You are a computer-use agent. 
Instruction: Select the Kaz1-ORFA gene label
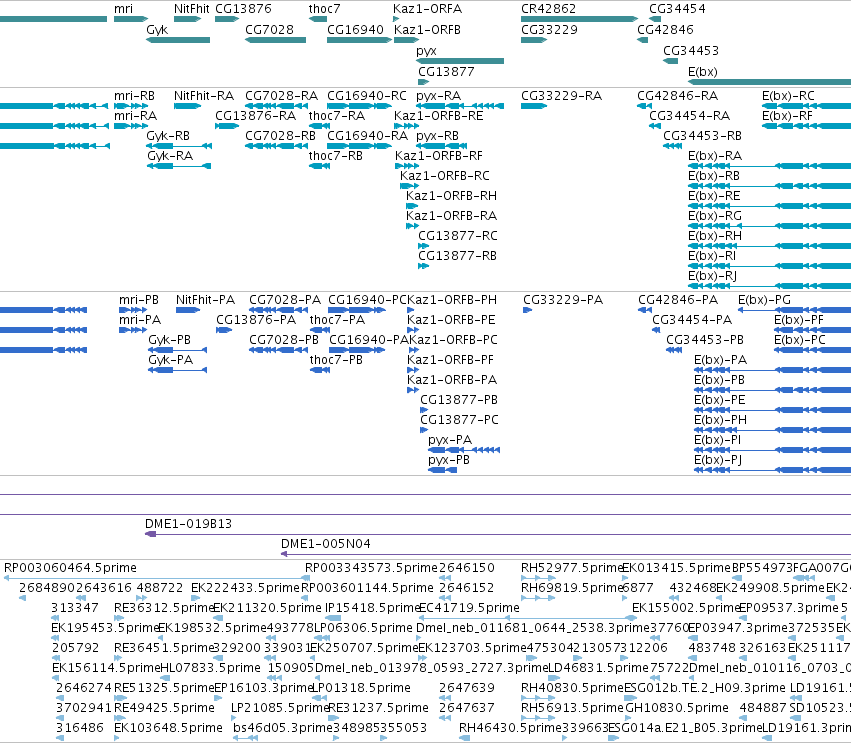428,9
